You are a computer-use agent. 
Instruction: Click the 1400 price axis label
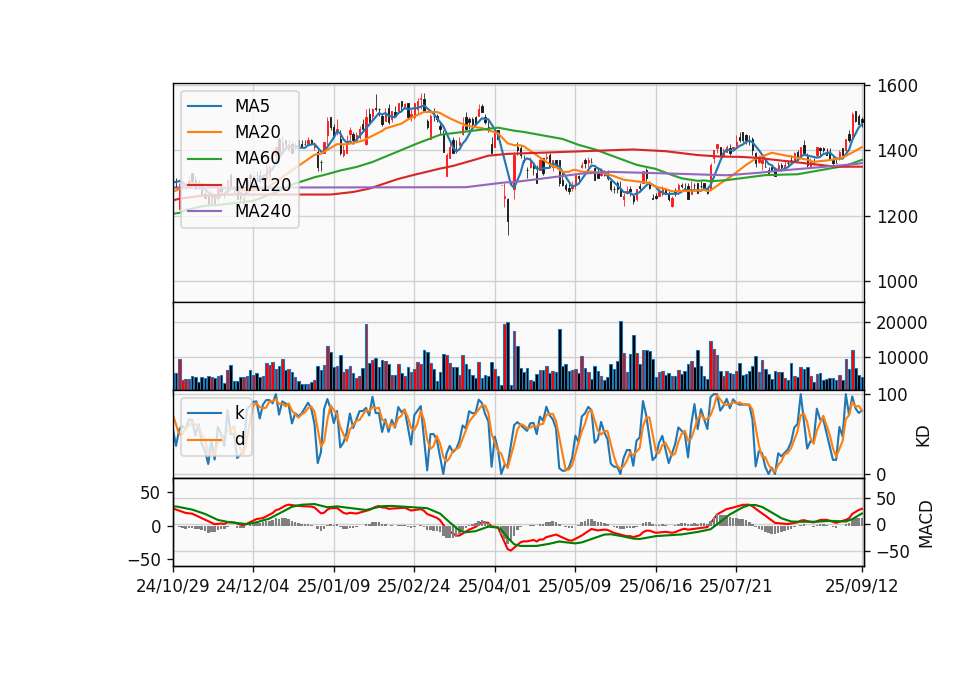pos(897,151)
